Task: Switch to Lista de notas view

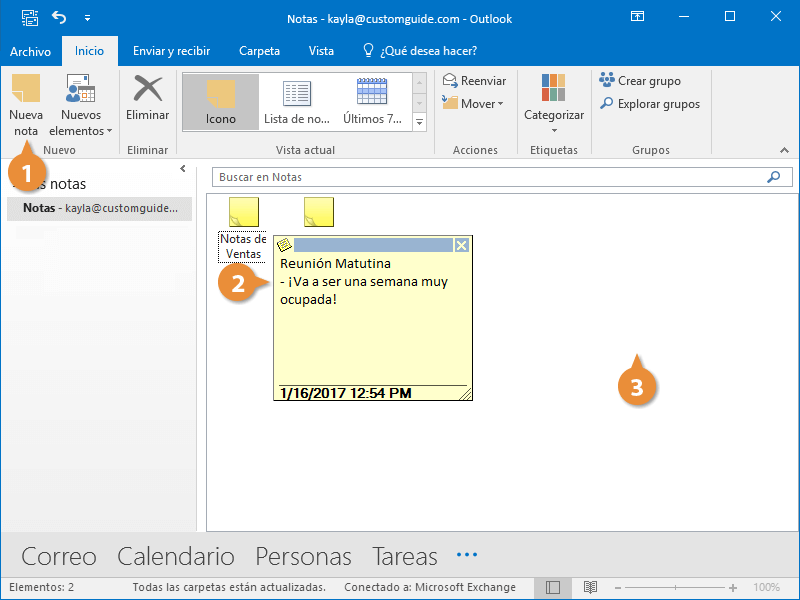Action: [297, 101]
